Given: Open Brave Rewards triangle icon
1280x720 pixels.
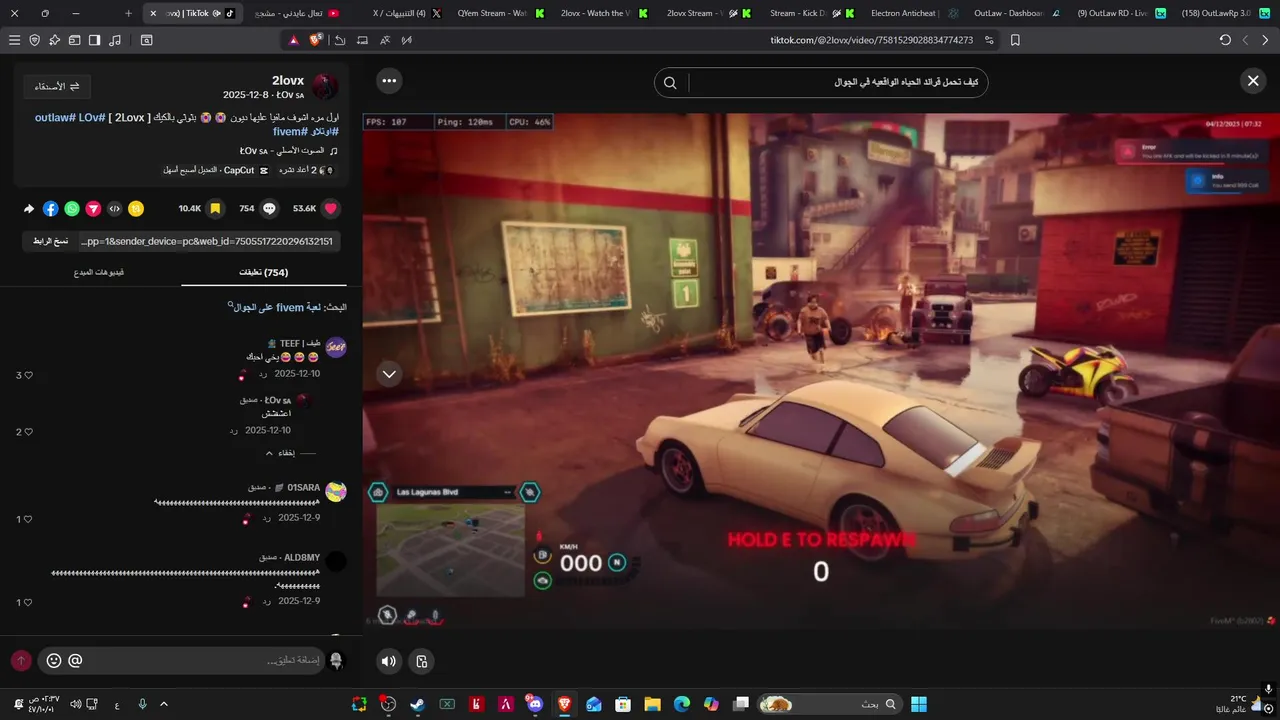Looking at the screenshot, I should coord(294,40).
